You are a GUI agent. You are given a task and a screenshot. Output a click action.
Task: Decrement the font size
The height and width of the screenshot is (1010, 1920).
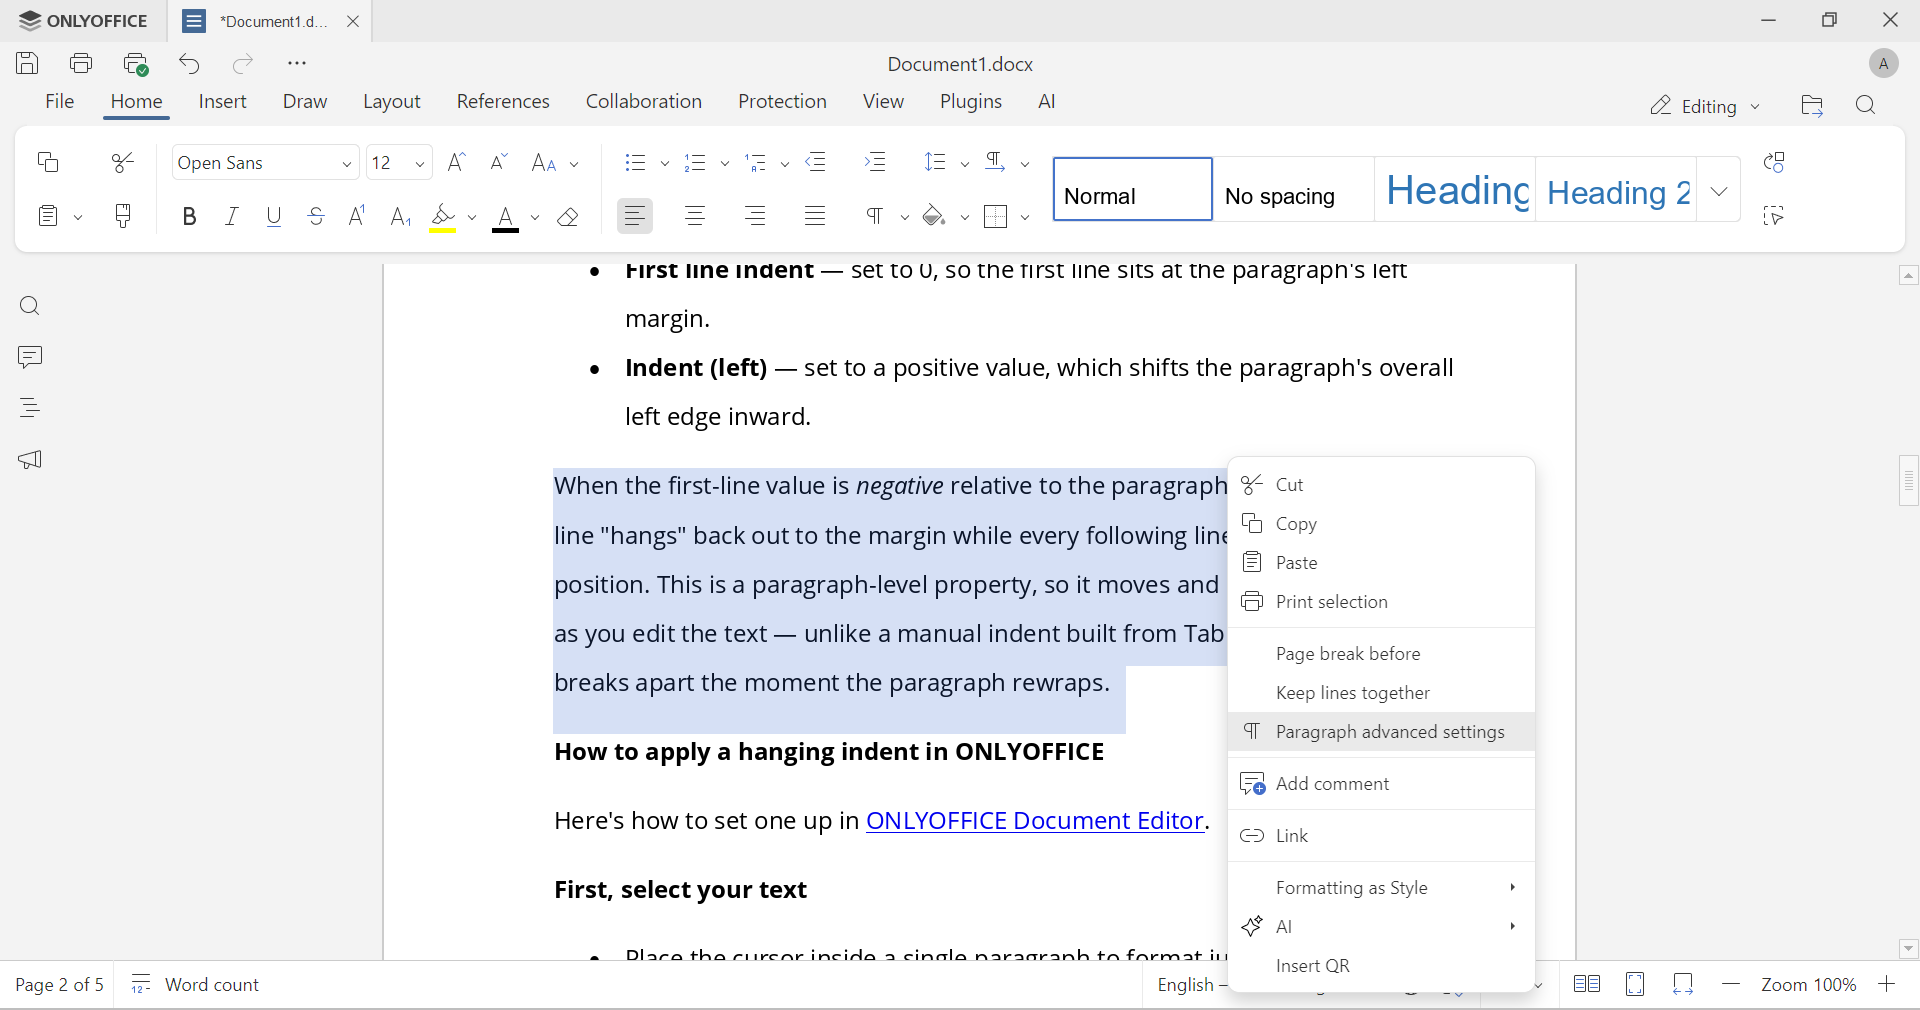coord(499,162)
